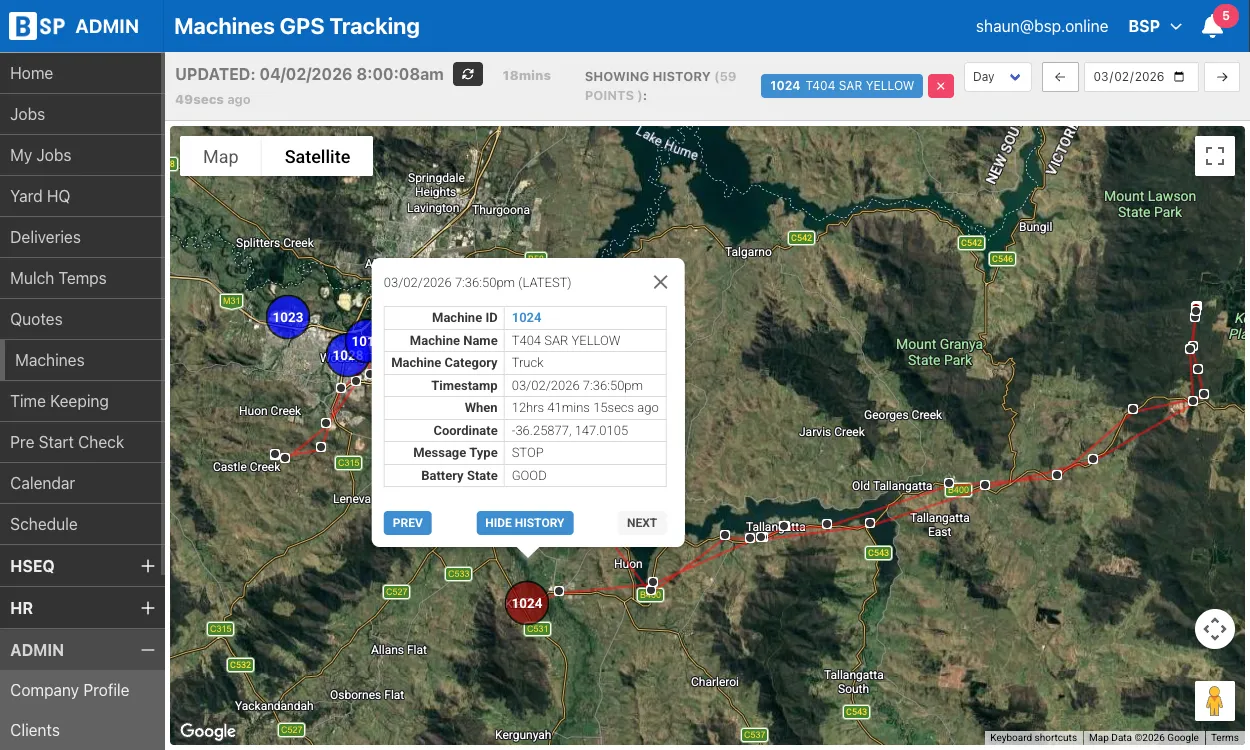Click the popup timestamp header (LATEST)
The width and height of the screenshot is (1250, 750).
[478, 283]
